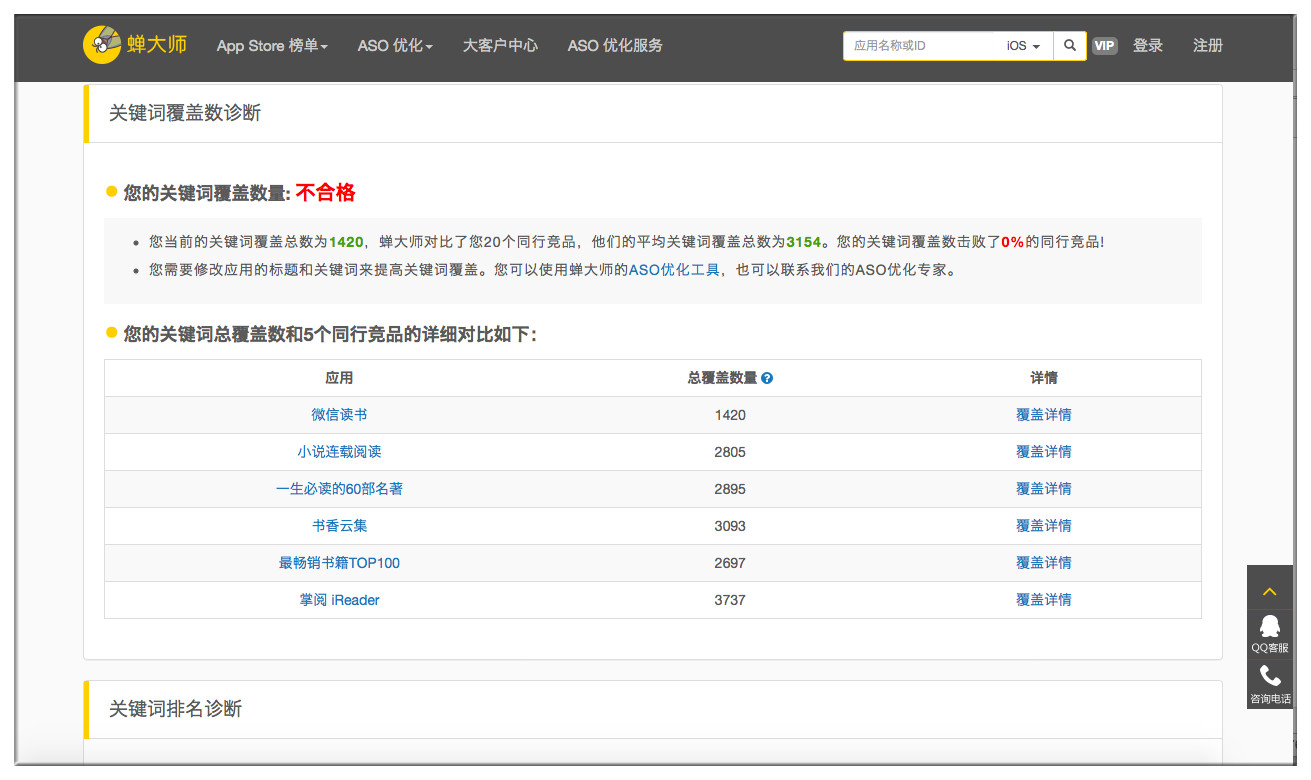The height and width of the screenshot is (780, 1311).
Task: Click the 应用 column header
Action: point(339,378)
